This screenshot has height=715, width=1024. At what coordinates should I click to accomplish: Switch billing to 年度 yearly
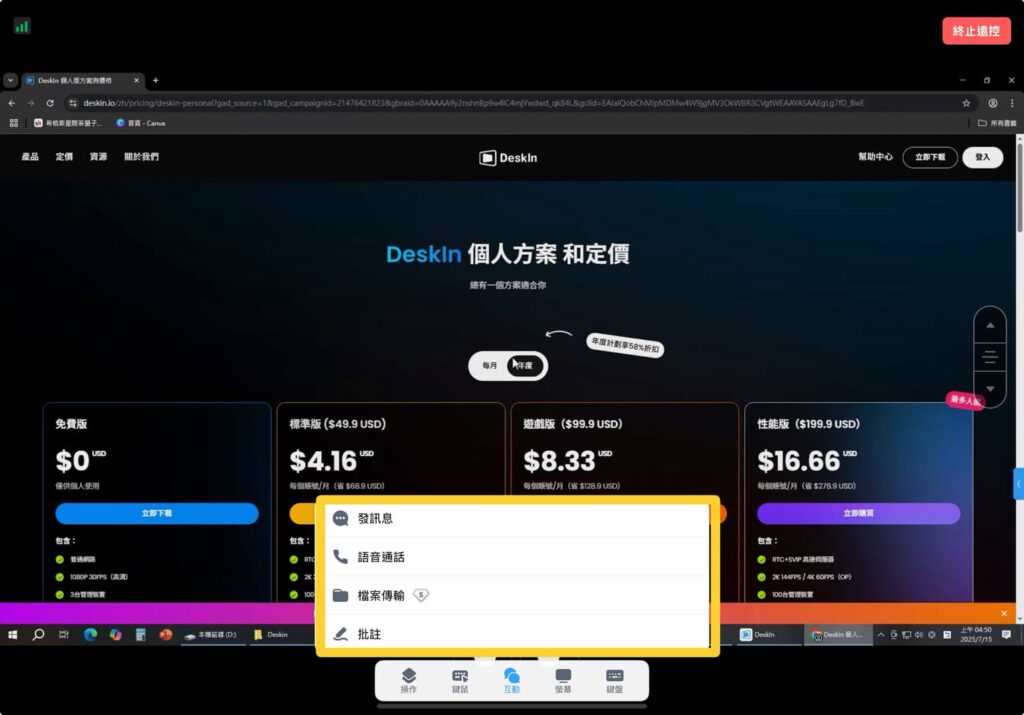[525, 366]
